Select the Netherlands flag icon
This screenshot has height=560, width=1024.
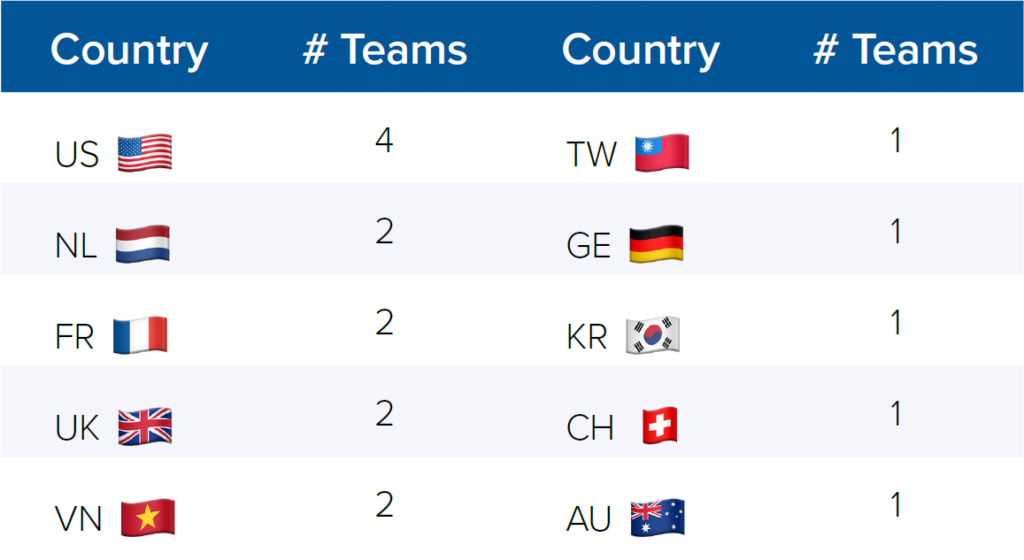tap(142, 244)
